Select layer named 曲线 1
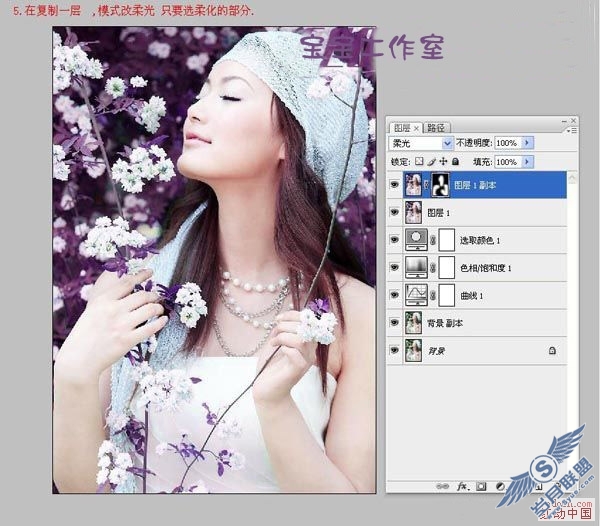The height and width of the screenshot is (526, 600). click(471, 295)
